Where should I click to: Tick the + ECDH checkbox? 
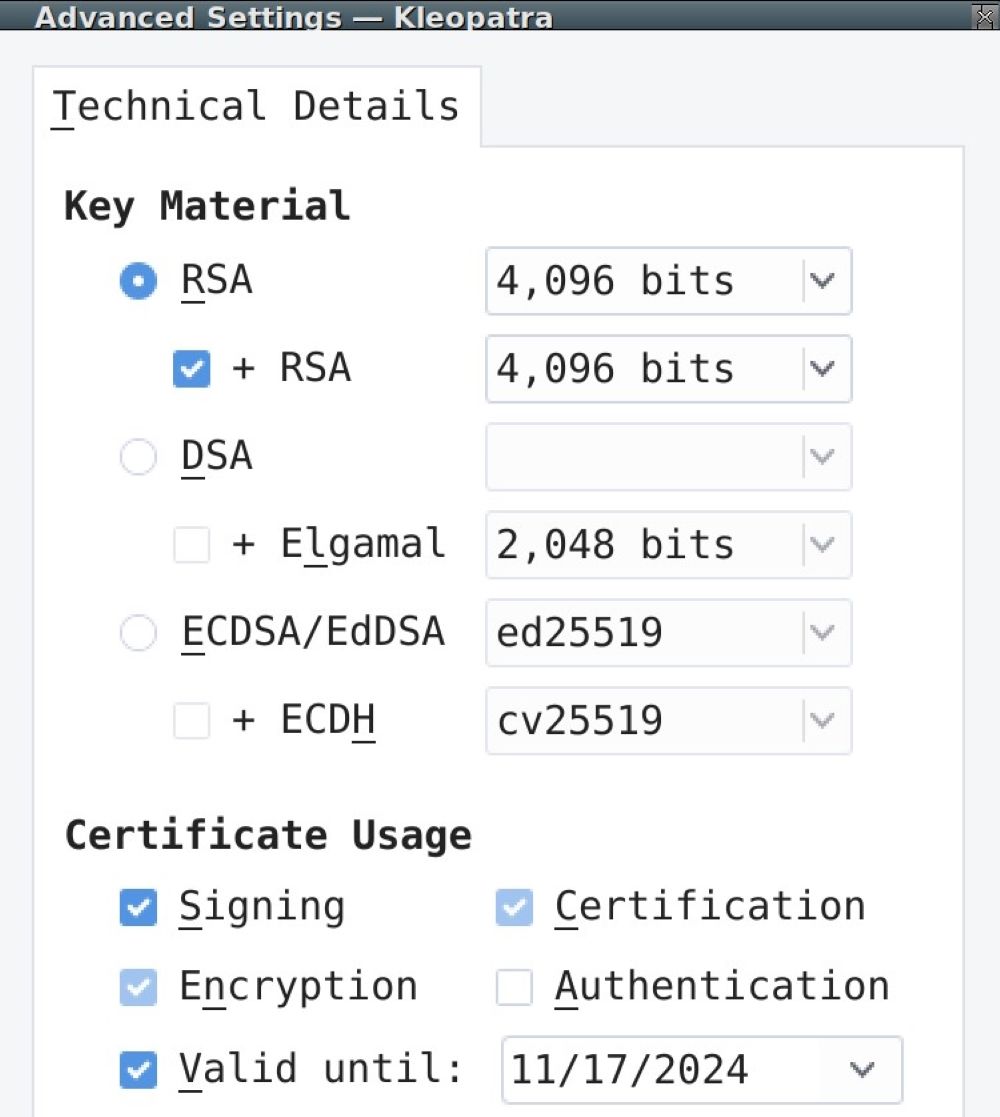pos(191,721)
